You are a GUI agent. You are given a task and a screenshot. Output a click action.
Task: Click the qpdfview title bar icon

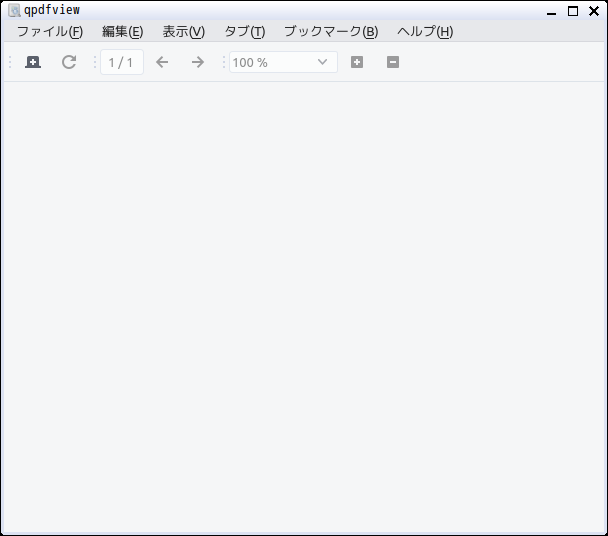point(14,10)
